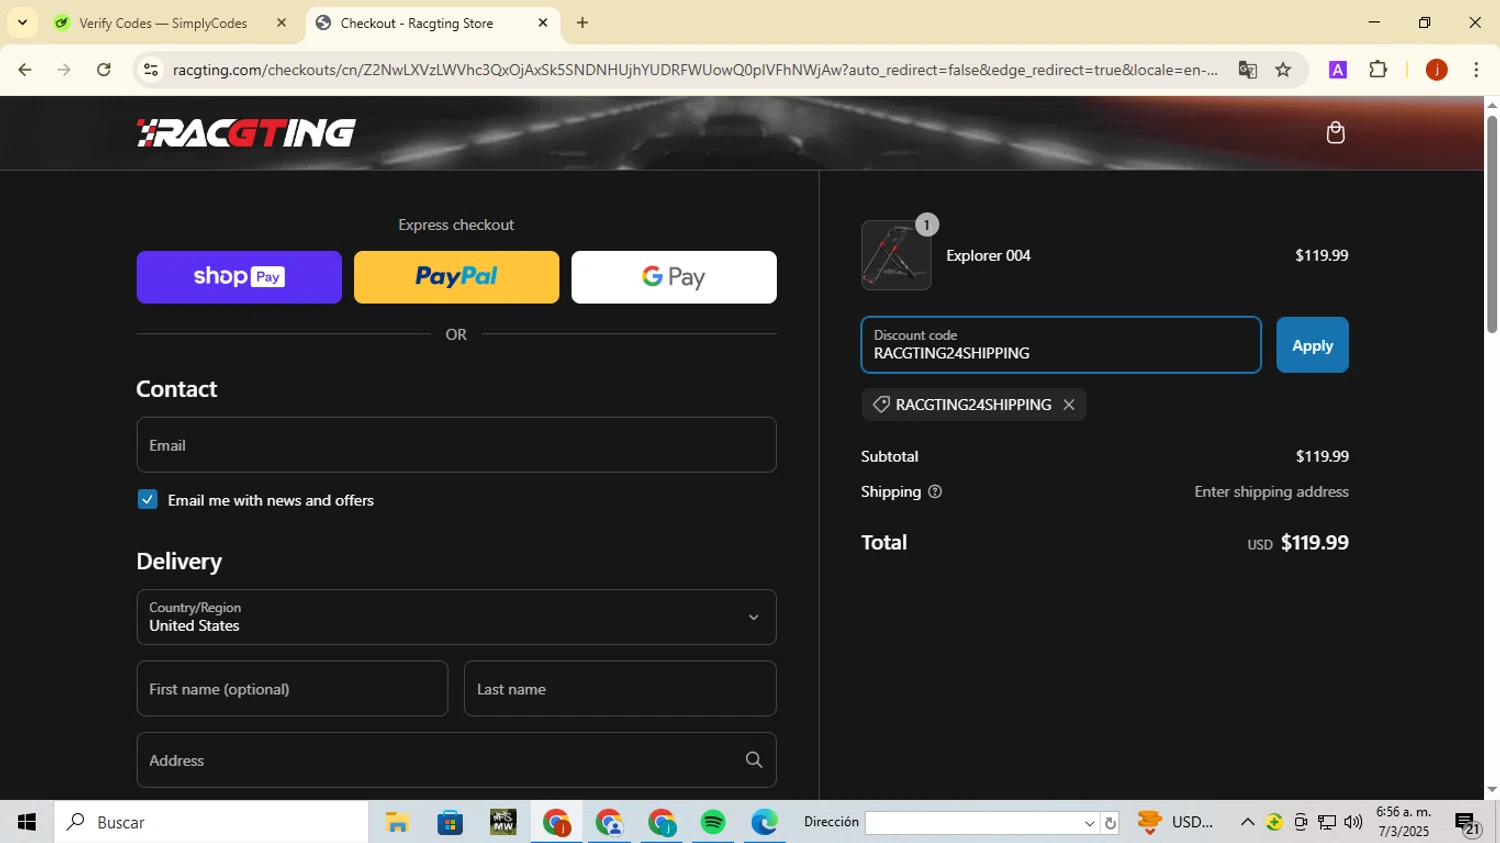This screenshot has height=843, width=1500.
Task: Click the Explorer 004 product name
Action: point(988,255)
